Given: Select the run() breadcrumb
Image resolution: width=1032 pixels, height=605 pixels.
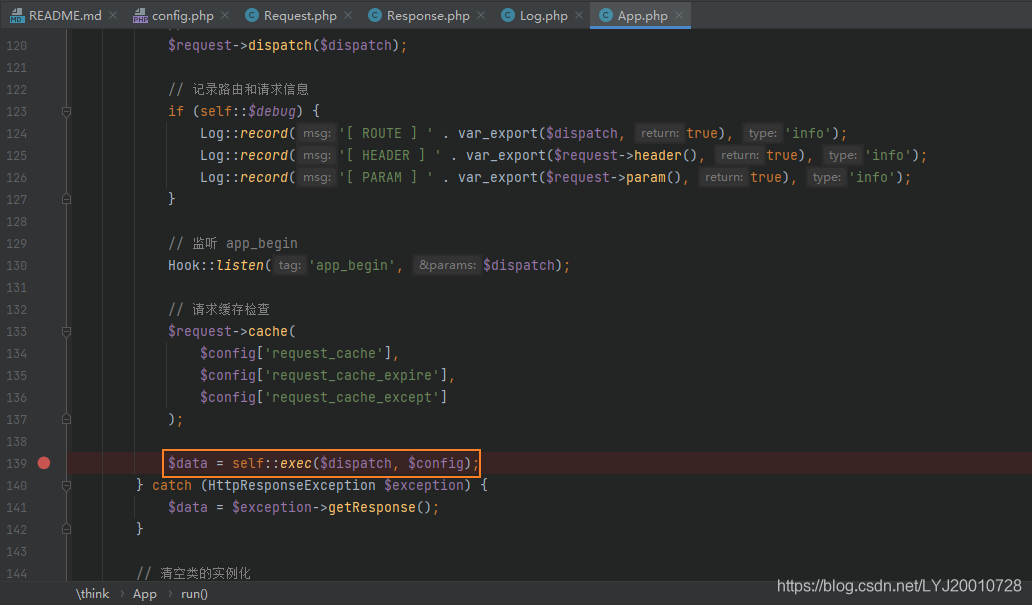Looking at the screenshot, I should pos(194,594).
